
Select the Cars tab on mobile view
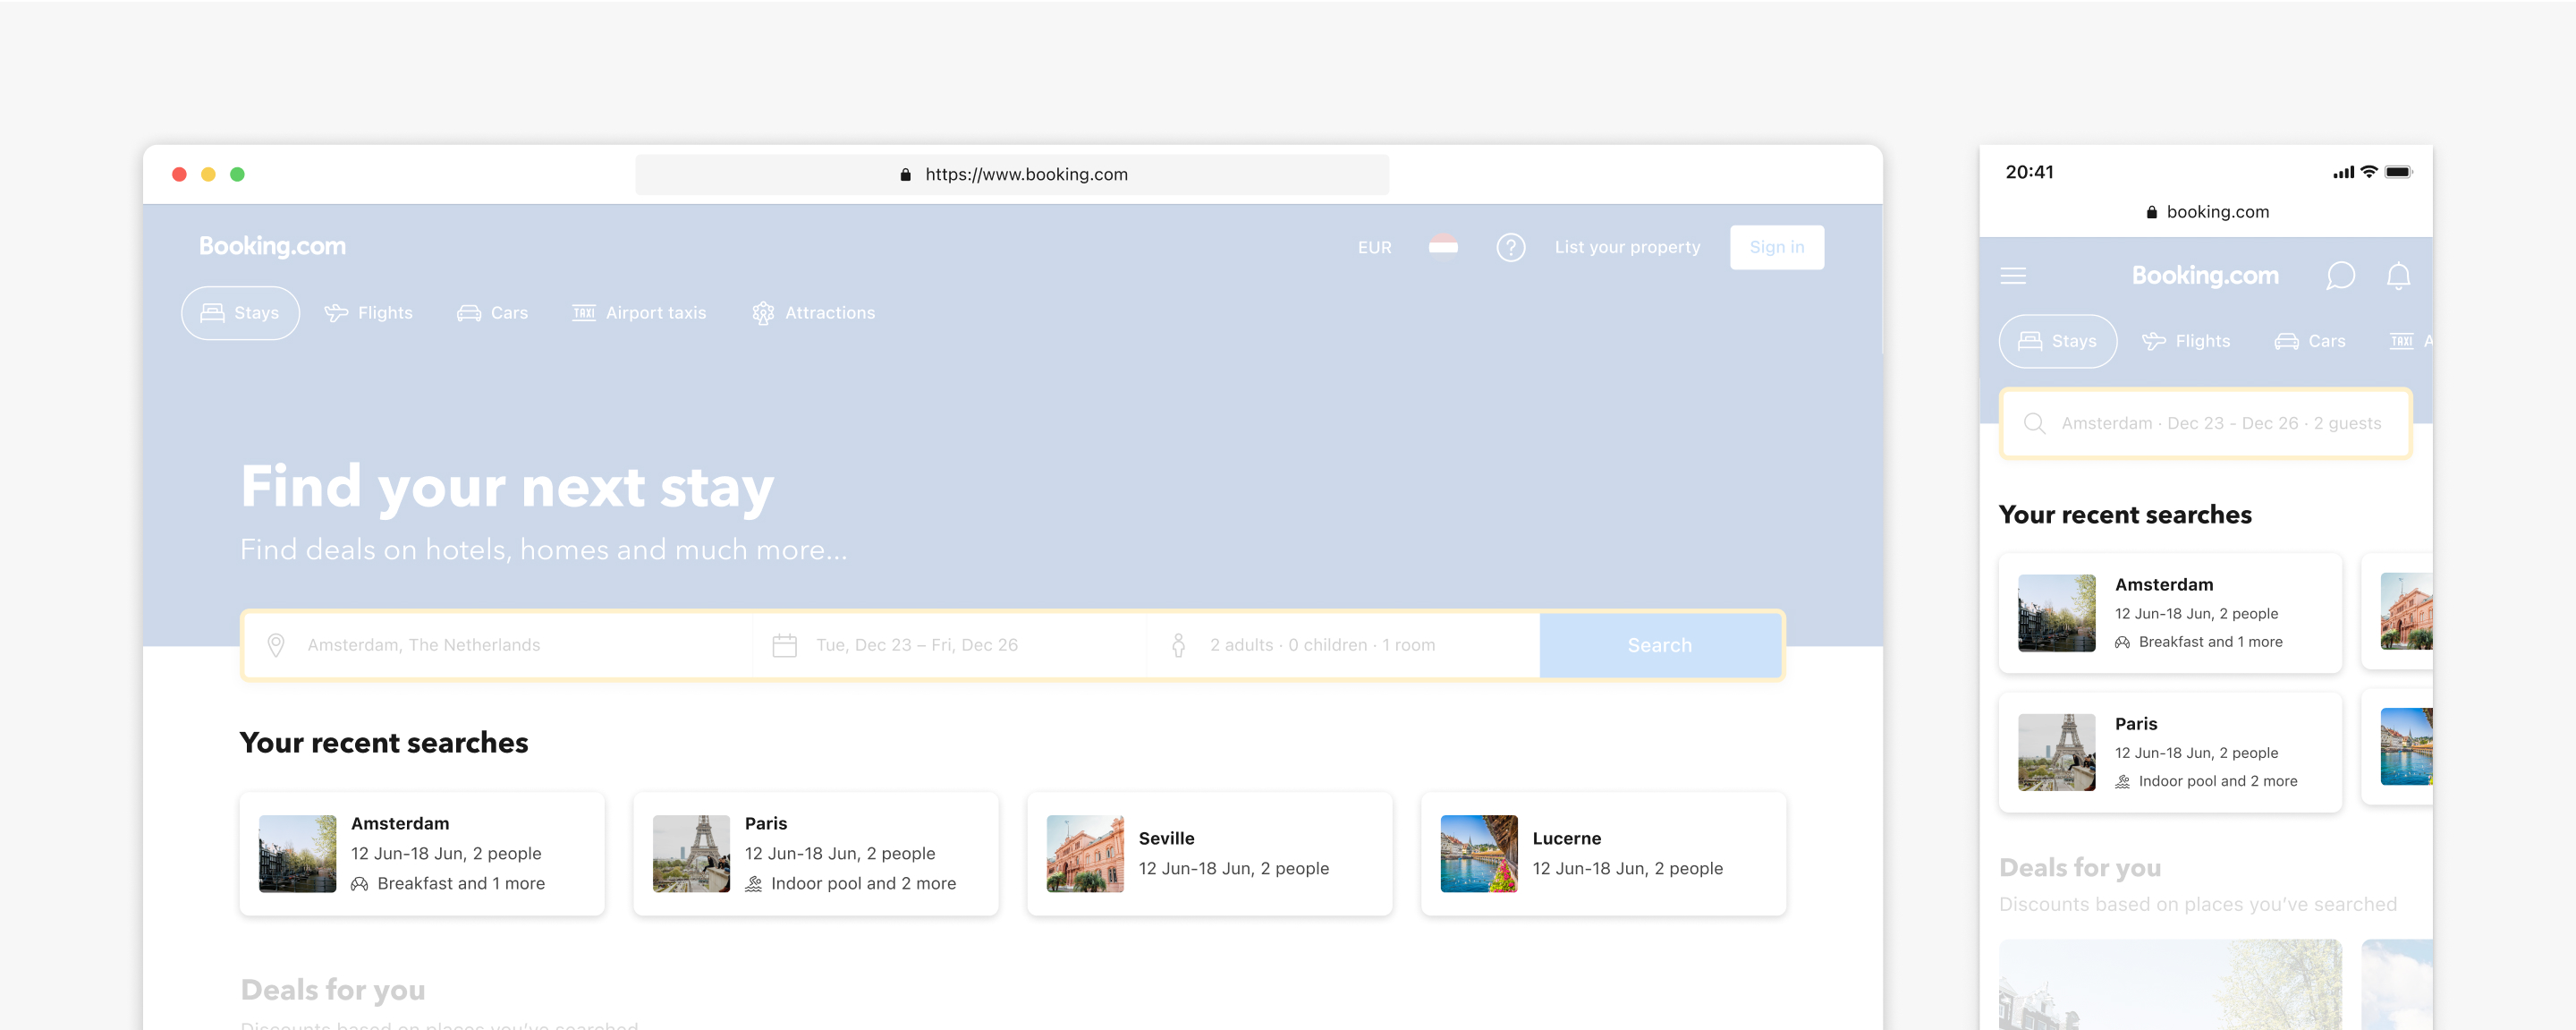[2309, 341]
